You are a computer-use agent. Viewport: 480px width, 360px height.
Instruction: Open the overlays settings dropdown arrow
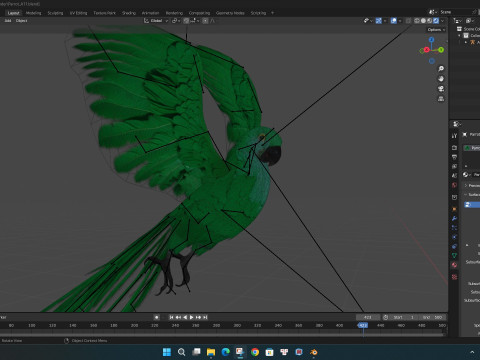(x=400, y=21)
